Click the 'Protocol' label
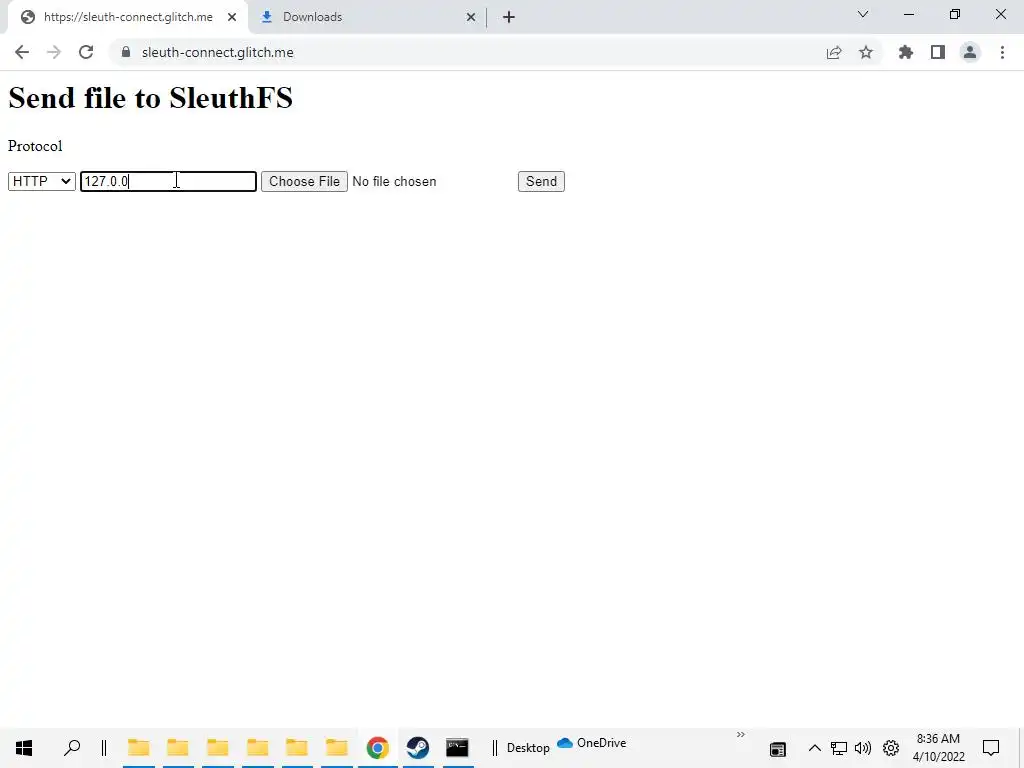 pos(35,146)
